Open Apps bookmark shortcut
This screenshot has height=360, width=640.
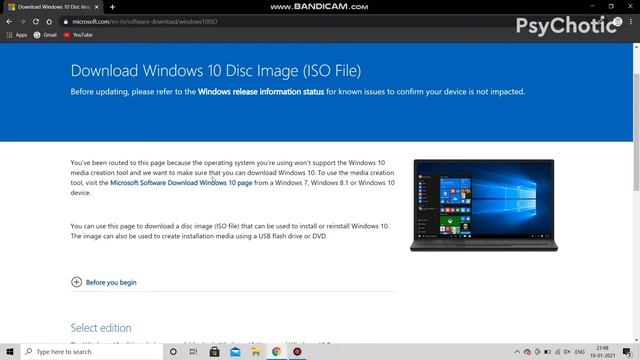(17, 35)
